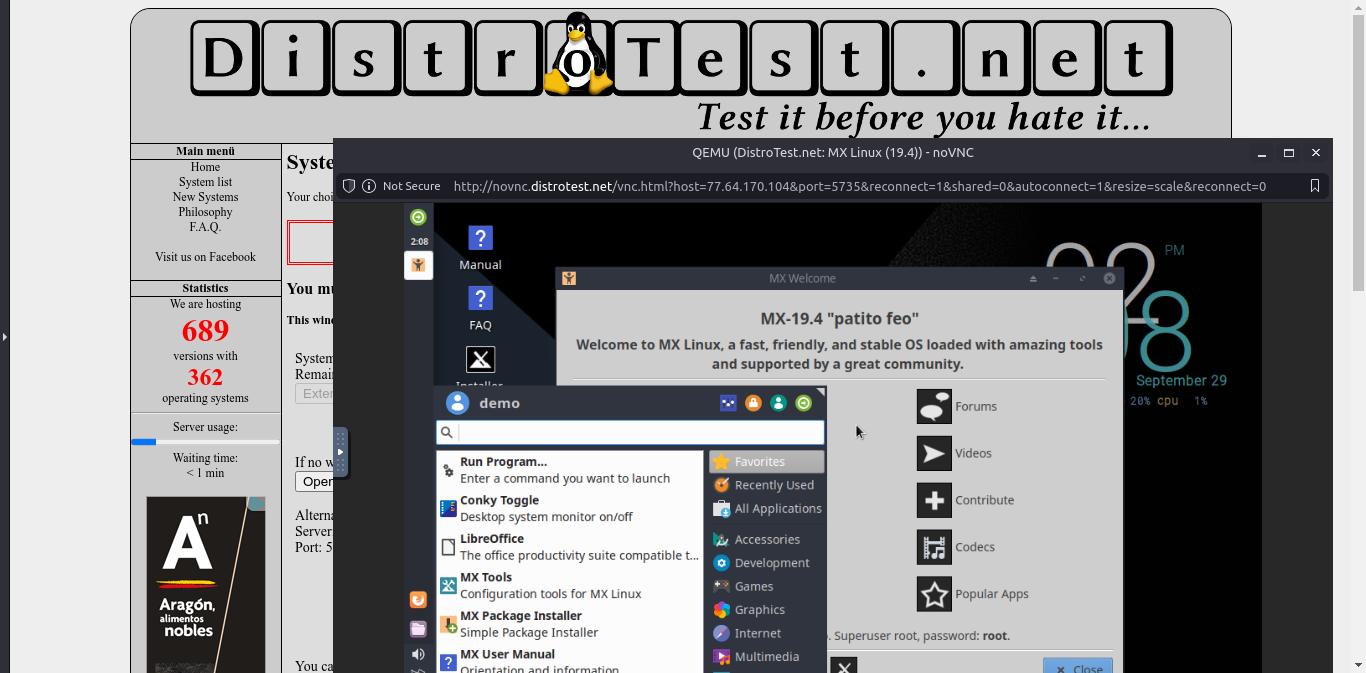Open the New Systems link
The image size is (1366, 673).
205,197
